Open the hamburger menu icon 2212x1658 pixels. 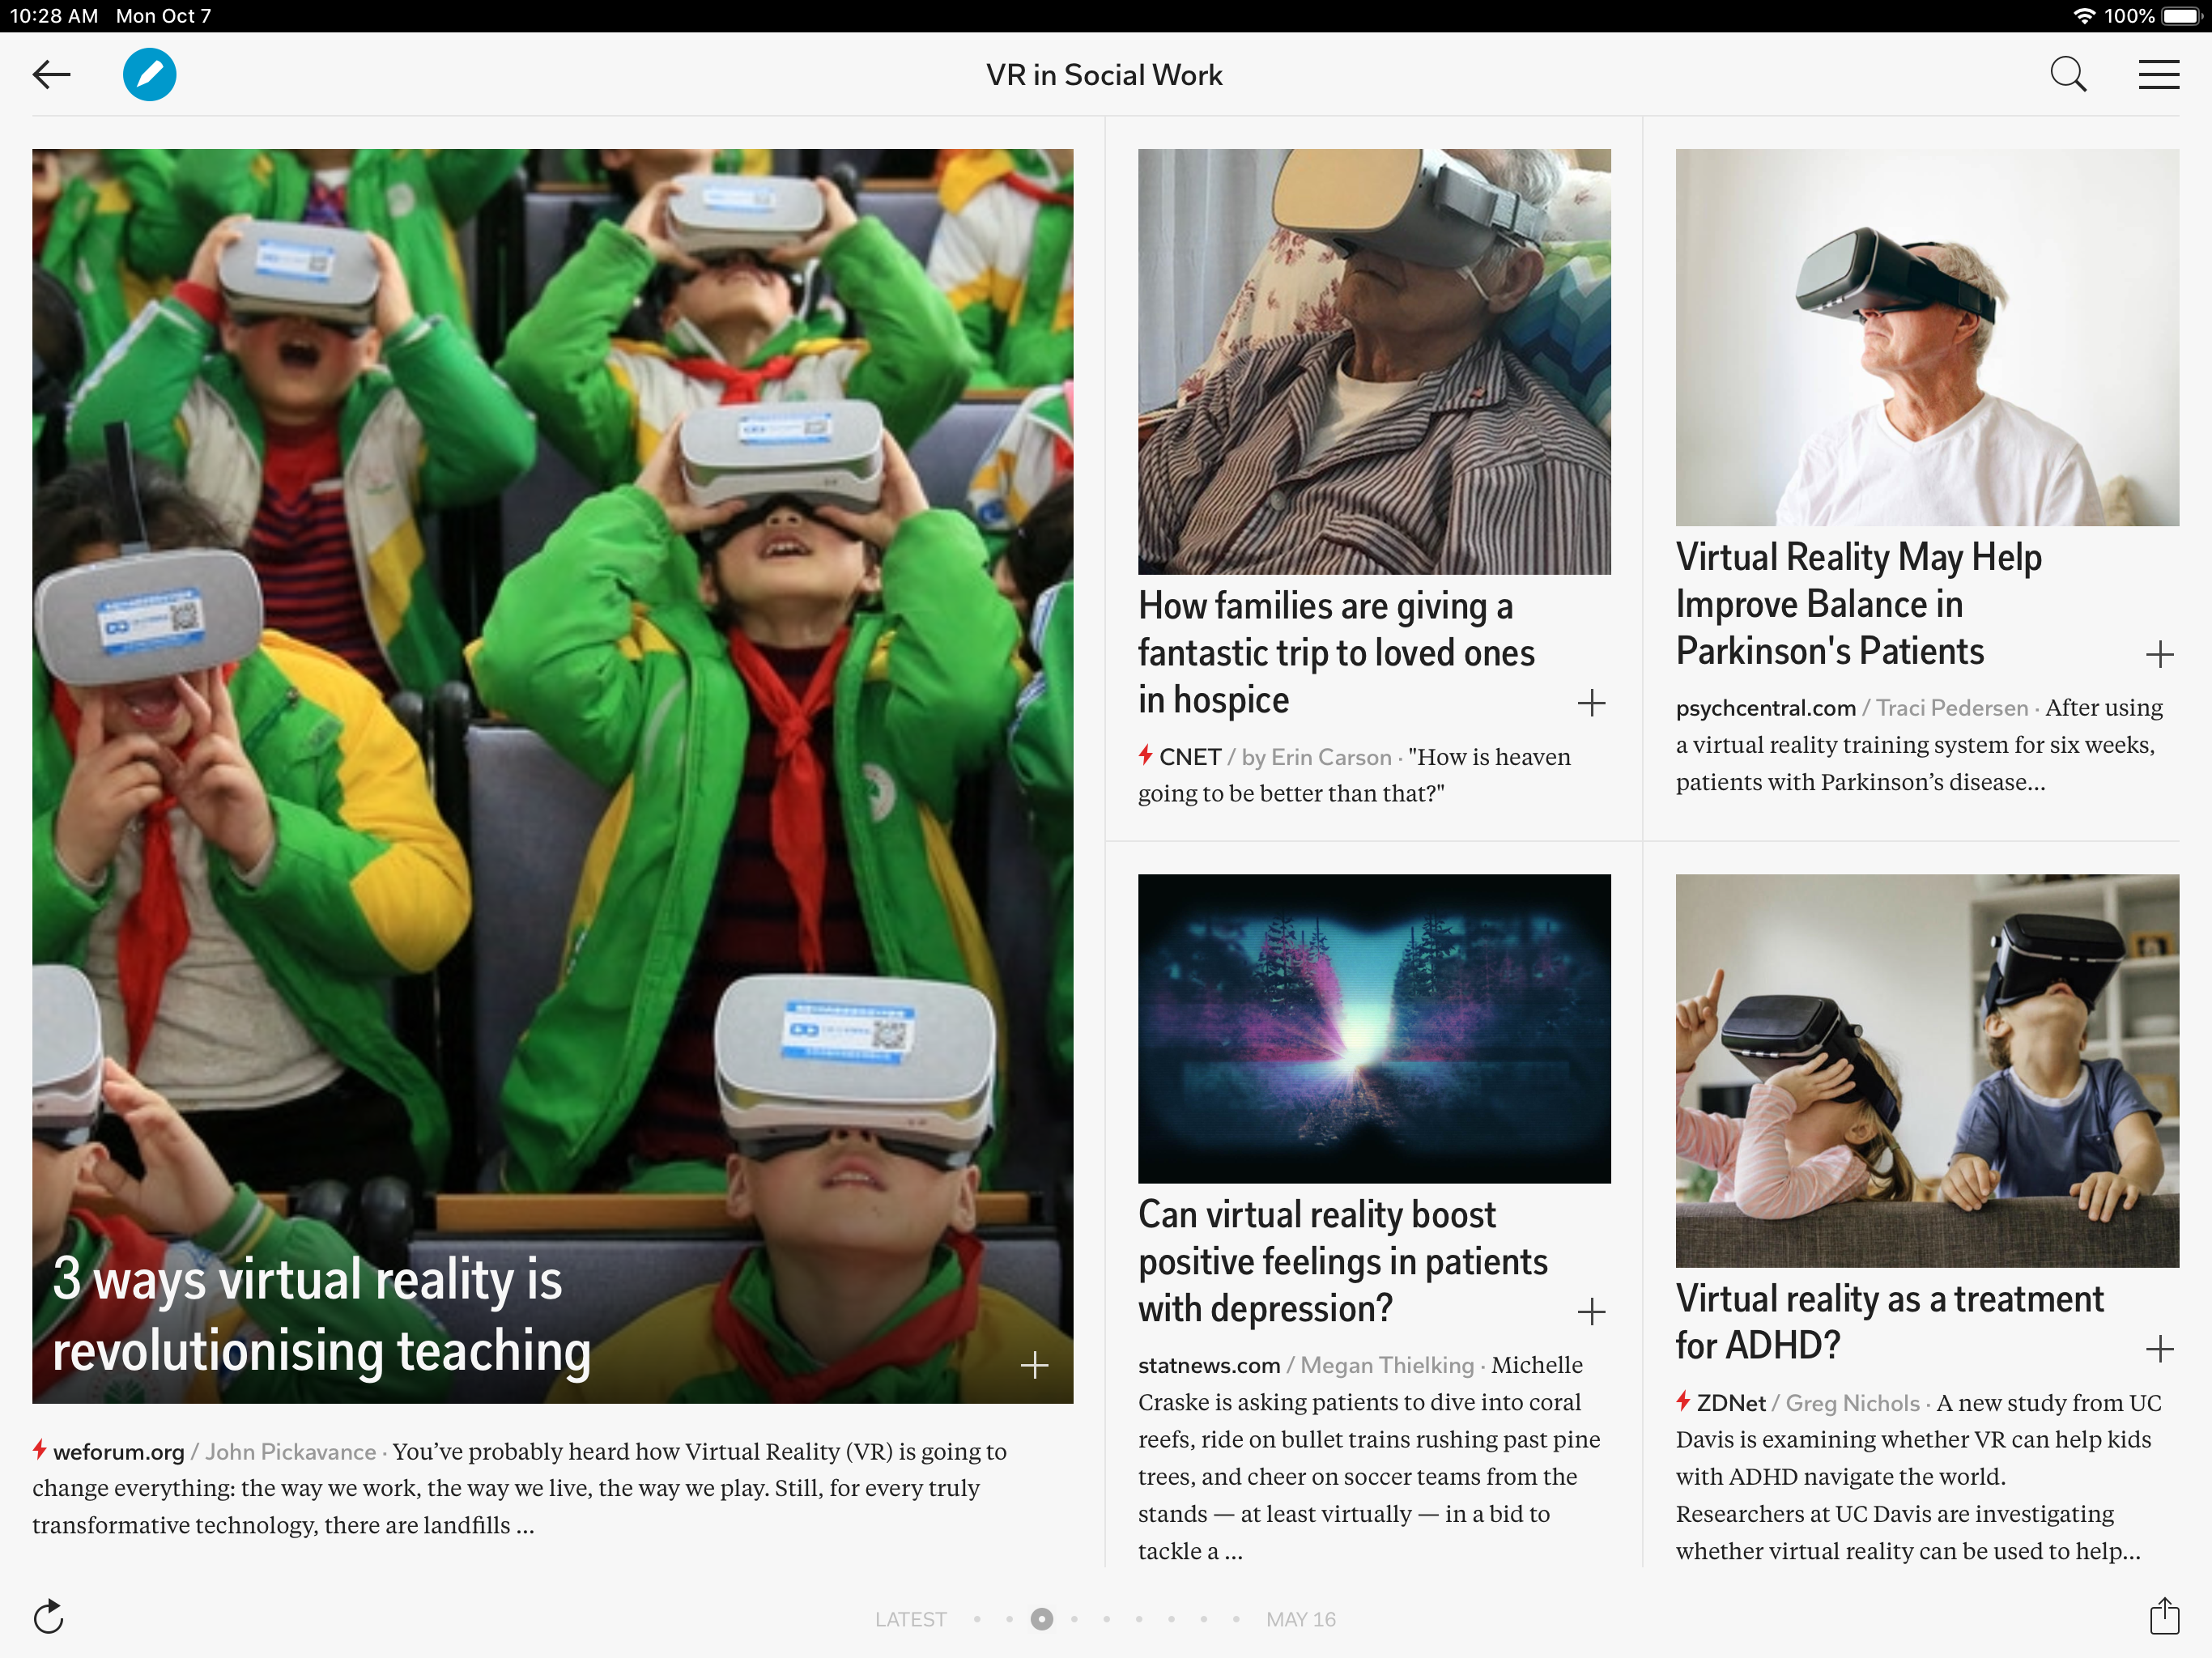point(2158,75)
